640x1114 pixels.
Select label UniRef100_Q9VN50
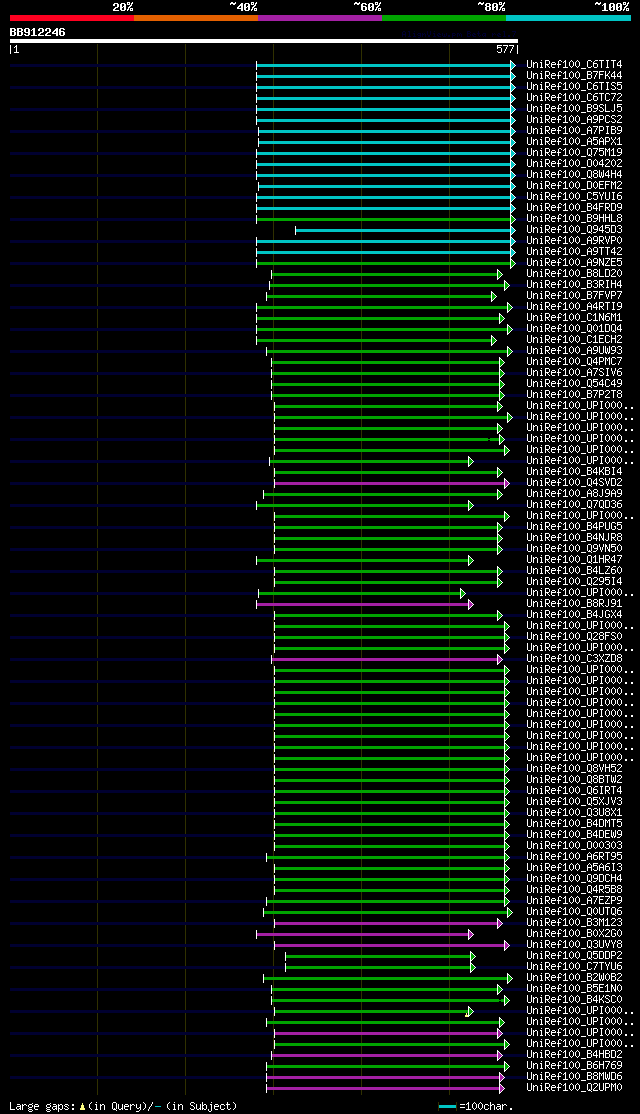point(574,549)
